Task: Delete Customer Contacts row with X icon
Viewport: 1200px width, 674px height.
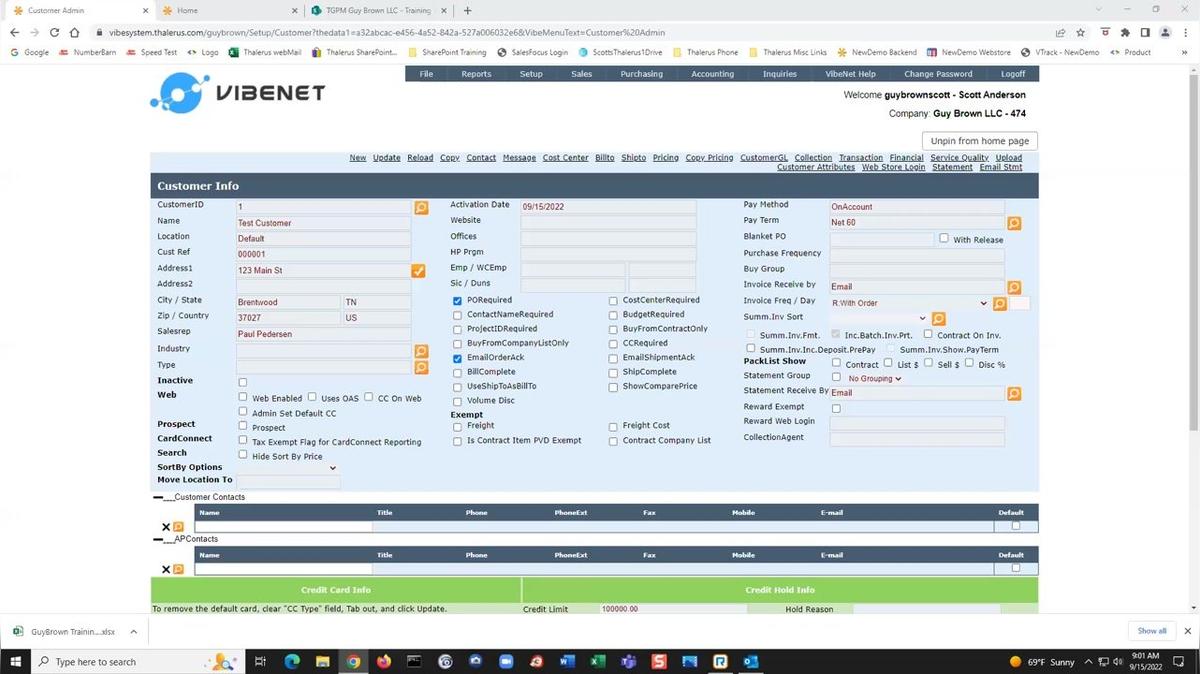Action: tap(166, 527)
